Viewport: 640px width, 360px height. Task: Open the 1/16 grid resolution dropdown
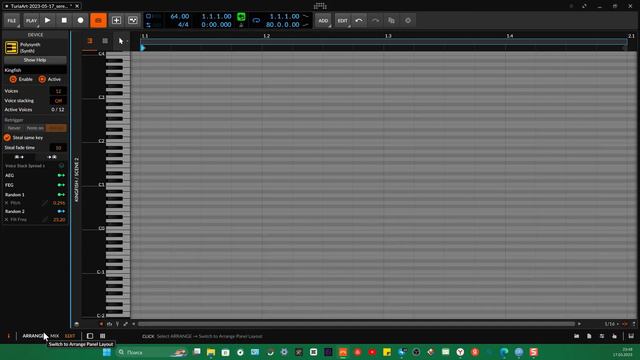pos(611,324)
